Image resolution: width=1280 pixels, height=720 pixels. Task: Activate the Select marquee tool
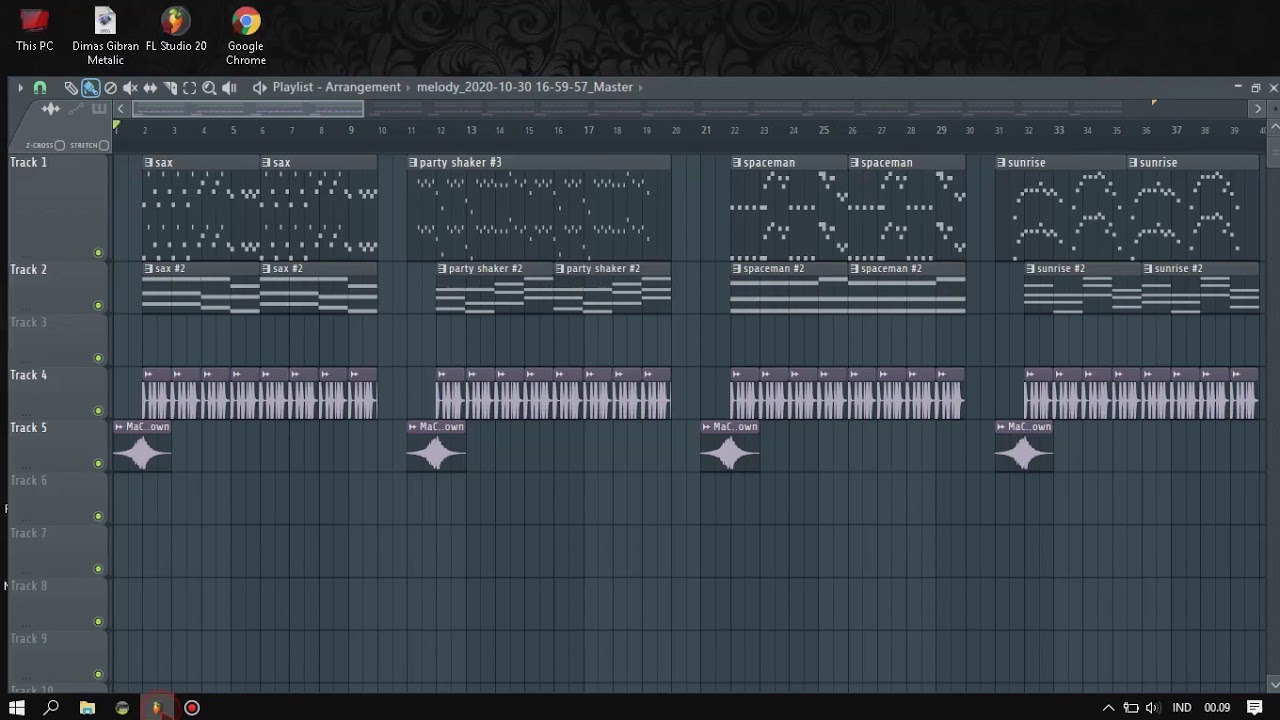click(190, 88)
